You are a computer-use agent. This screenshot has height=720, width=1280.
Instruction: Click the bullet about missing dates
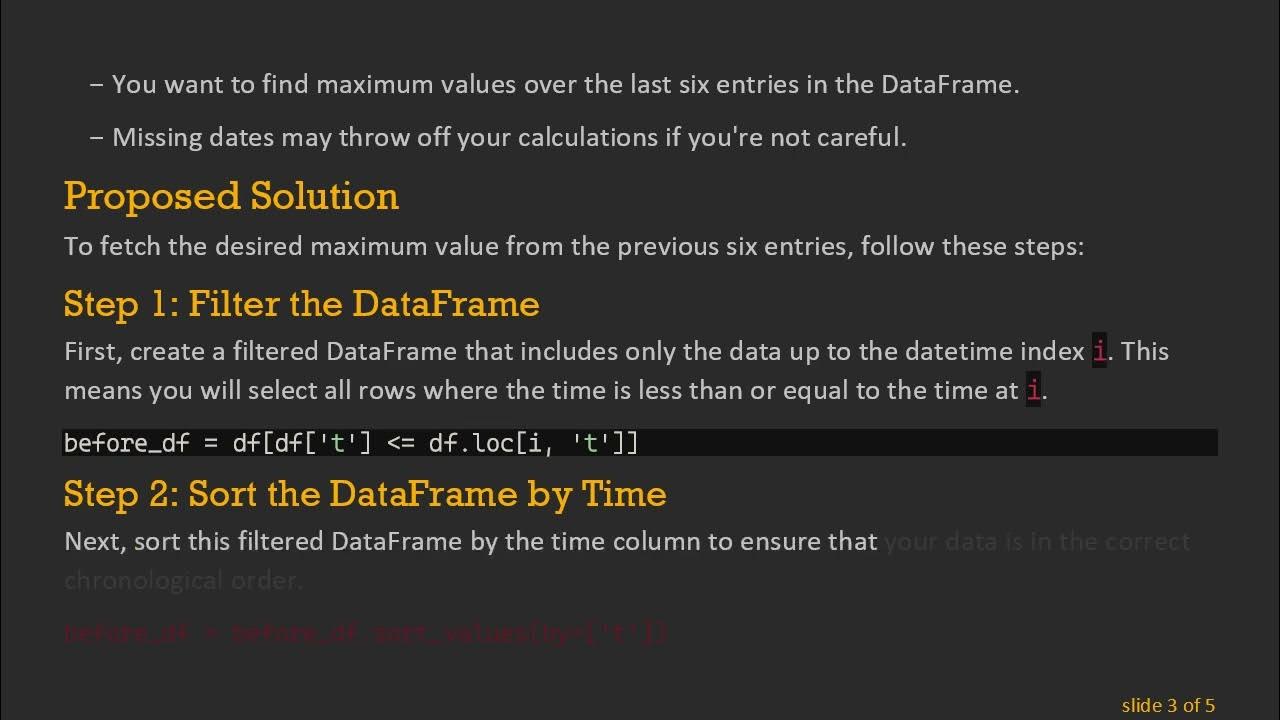click(509, 137)
